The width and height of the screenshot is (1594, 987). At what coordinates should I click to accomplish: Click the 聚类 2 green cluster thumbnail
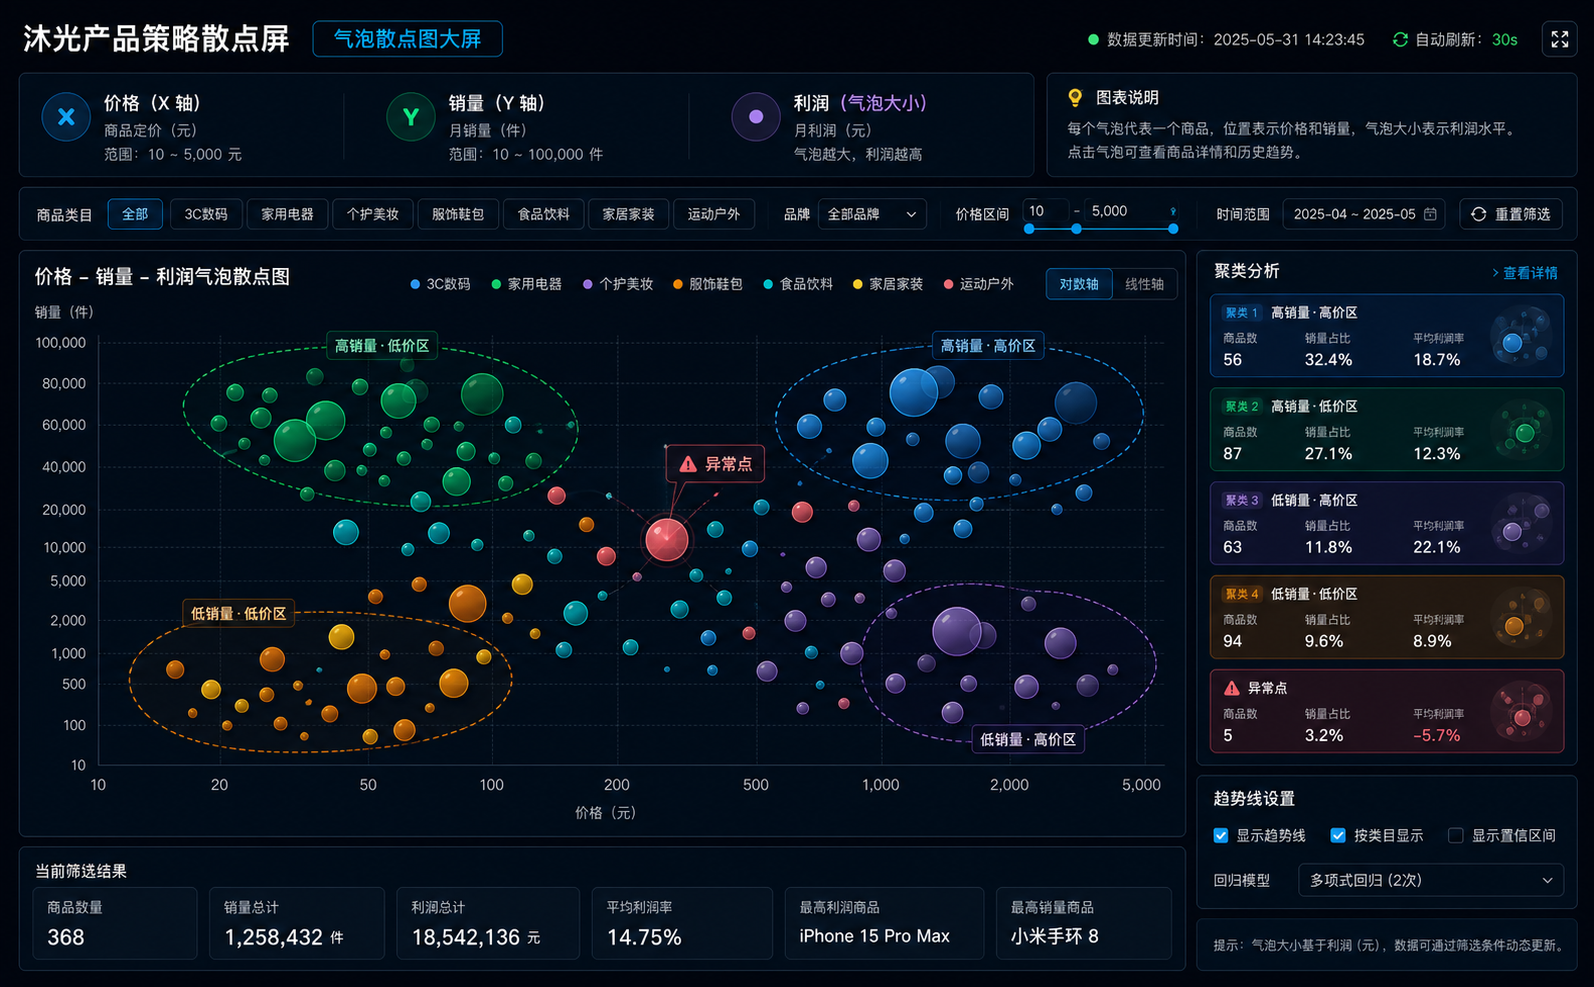(1521, 432)
